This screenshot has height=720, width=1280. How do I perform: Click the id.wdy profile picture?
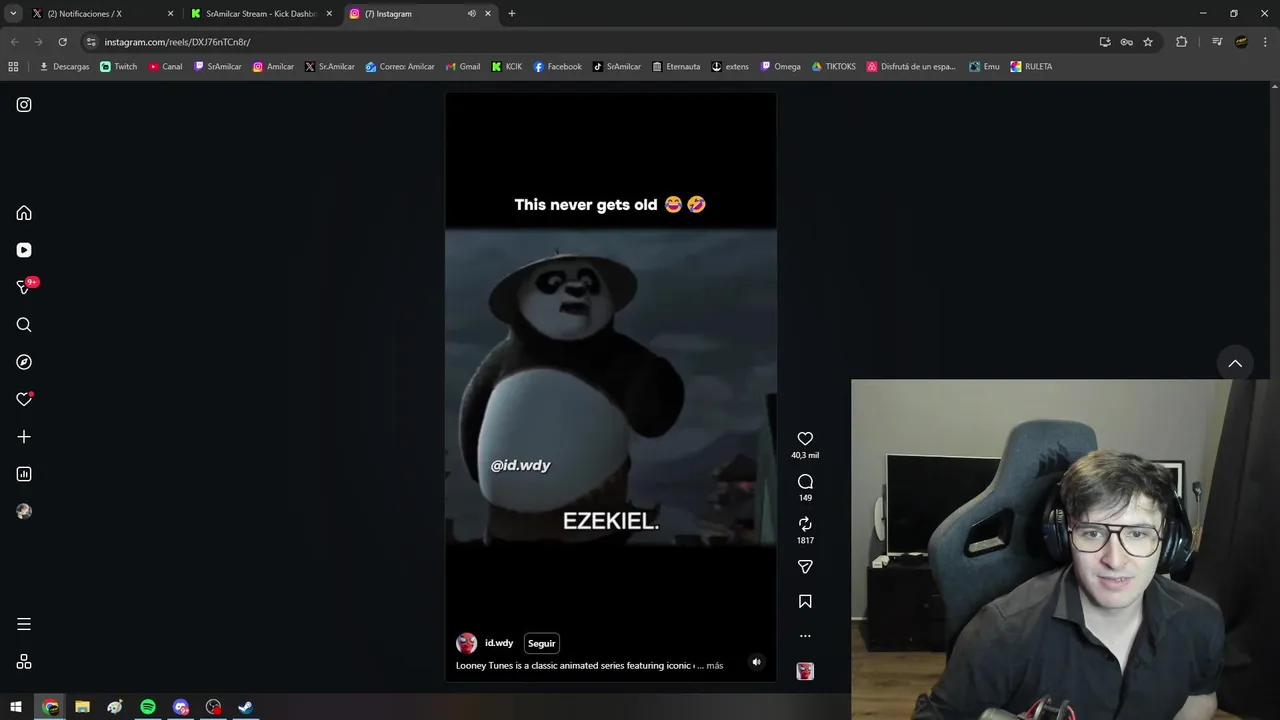(x=466, y=643)
